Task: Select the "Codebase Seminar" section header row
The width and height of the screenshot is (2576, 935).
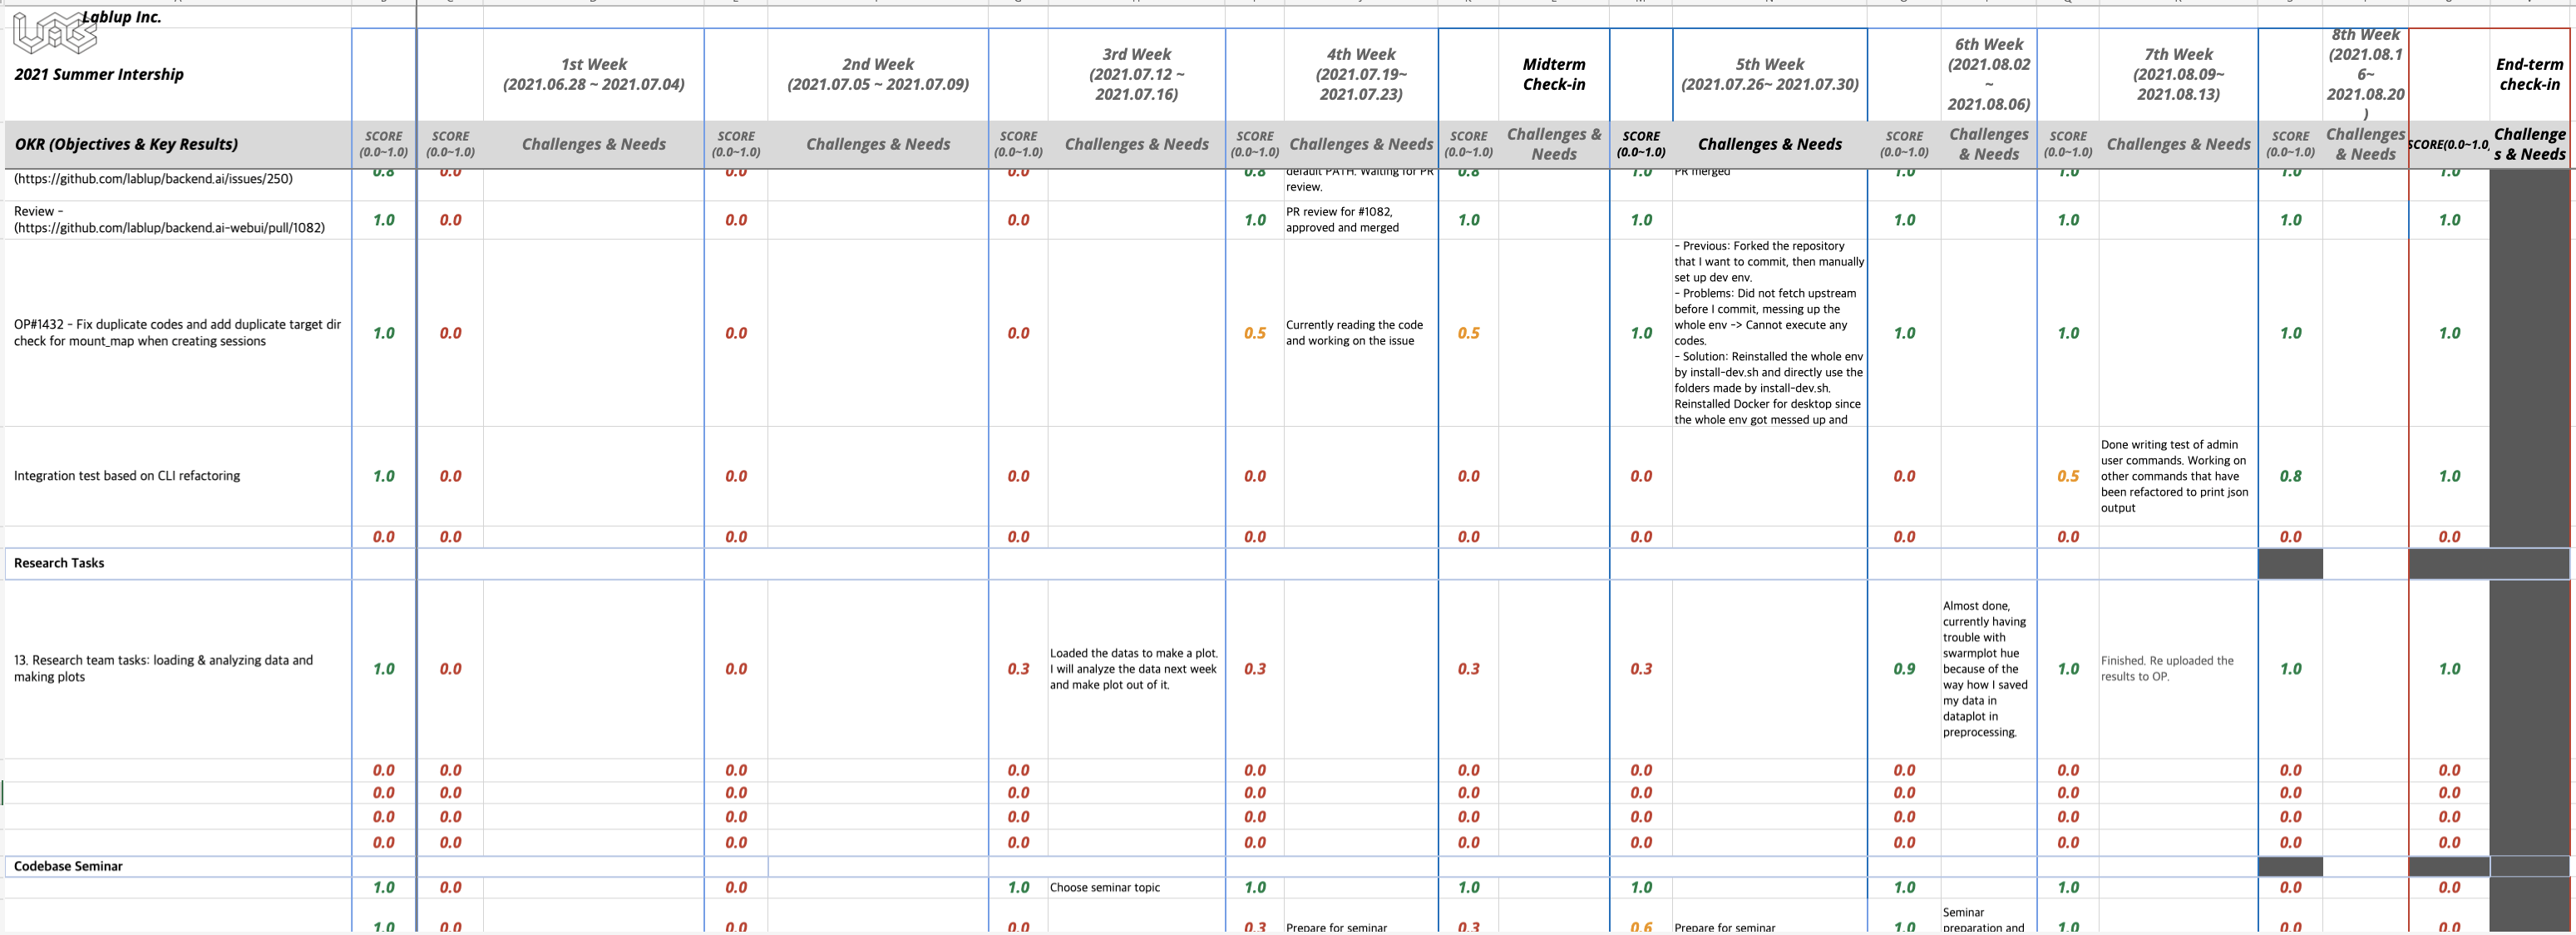Action: coord(69,866)
